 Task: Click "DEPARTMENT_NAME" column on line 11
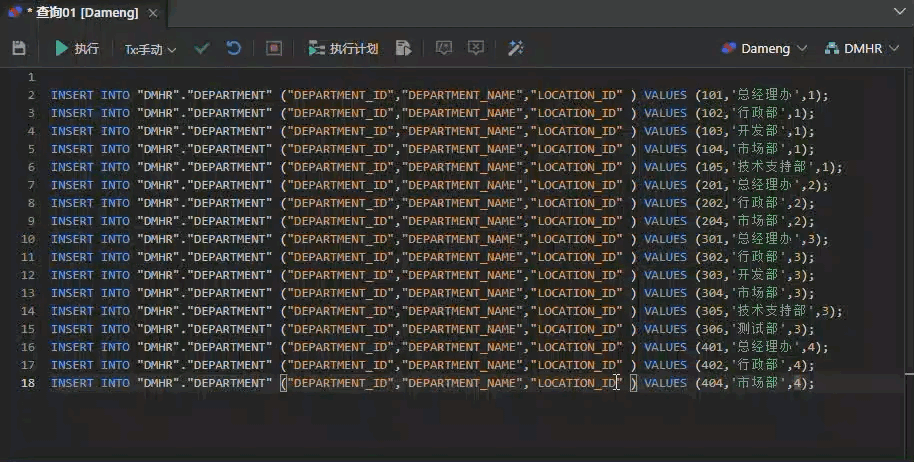462,257
